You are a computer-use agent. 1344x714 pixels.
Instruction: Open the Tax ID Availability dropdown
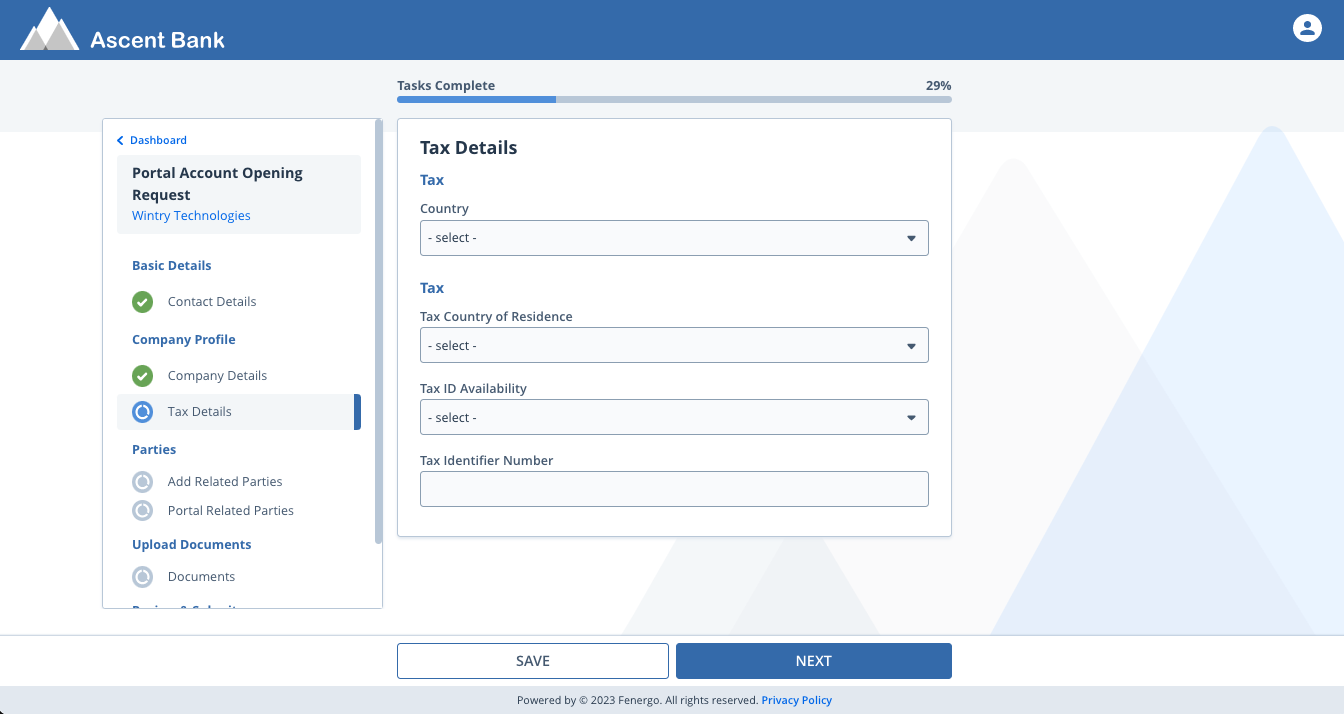click(x=674, y=417)
